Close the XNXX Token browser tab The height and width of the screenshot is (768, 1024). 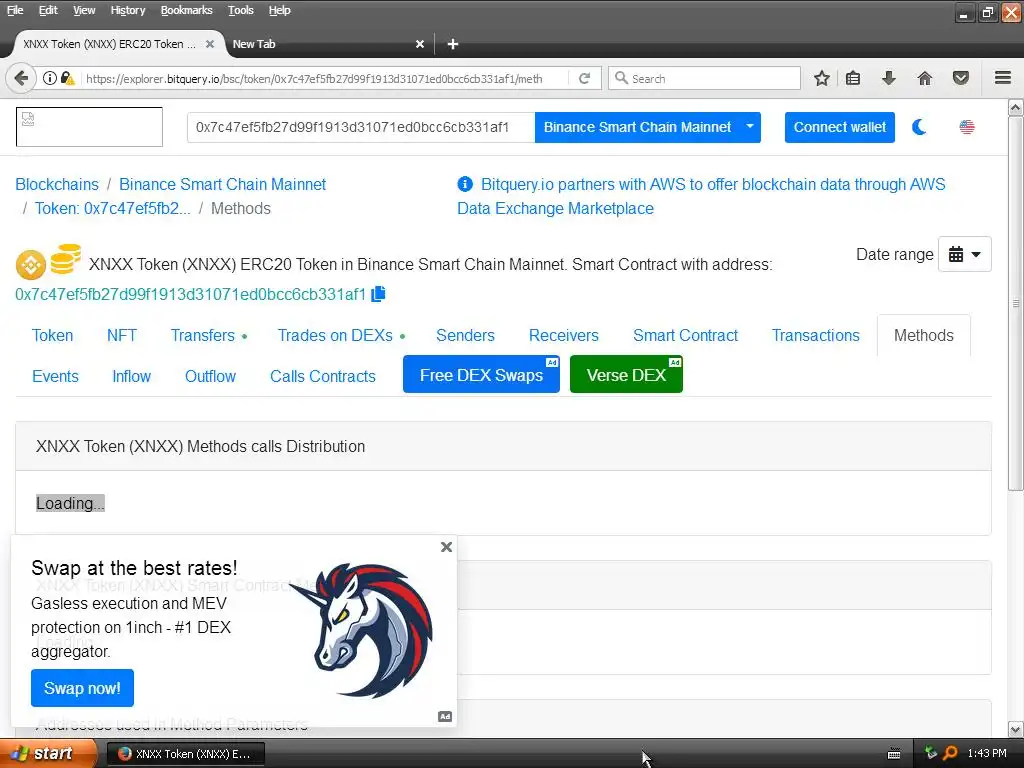click(x=210, y=44)
